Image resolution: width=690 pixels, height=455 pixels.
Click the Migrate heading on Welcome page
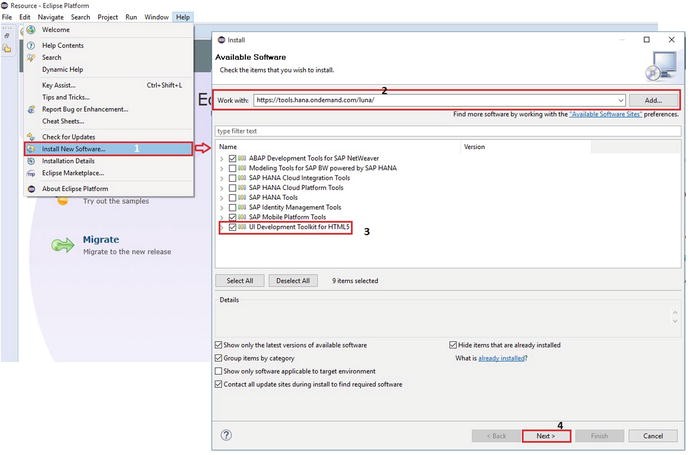pyautogui.click(x=101, y=239)
